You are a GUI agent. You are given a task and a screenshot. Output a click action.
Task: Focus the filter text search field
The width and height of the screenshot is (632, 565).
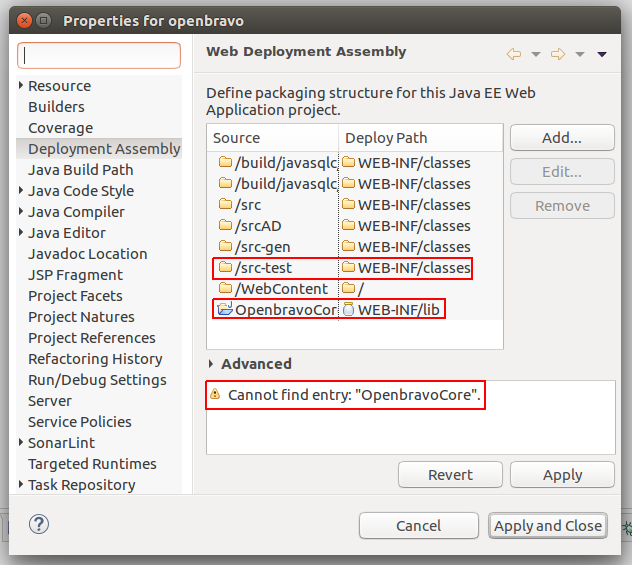tap(100, 55)
